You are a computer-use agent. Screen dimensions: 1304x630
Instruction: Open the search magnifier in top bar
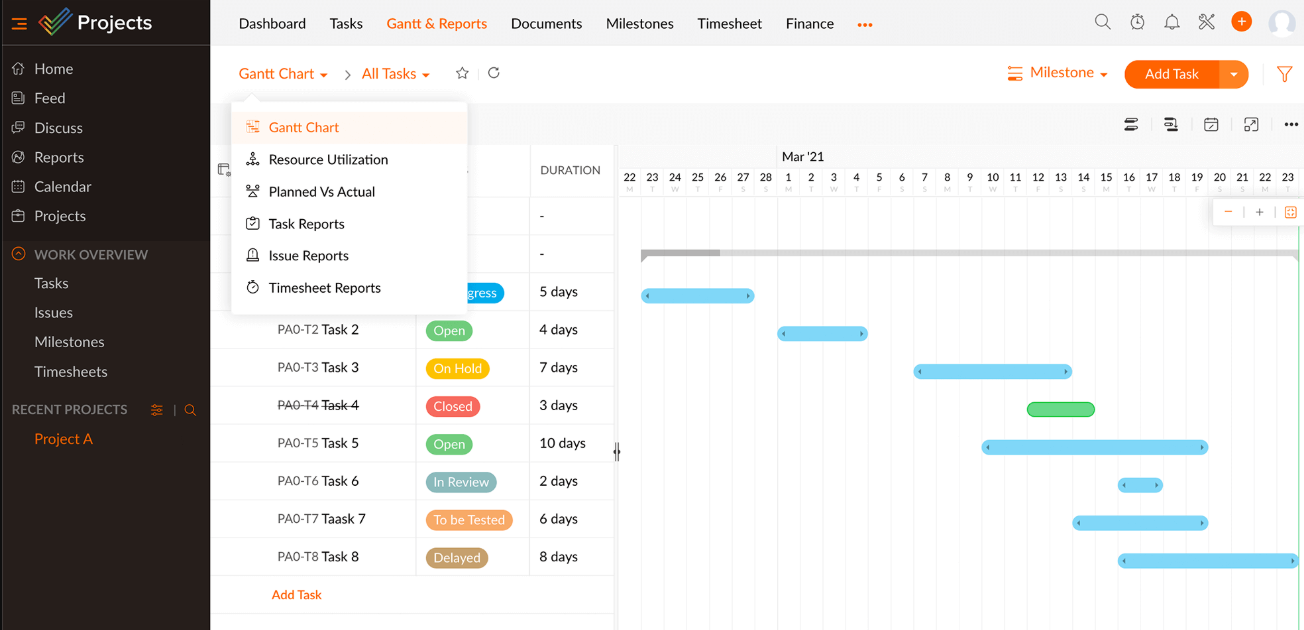[1102, 22]
